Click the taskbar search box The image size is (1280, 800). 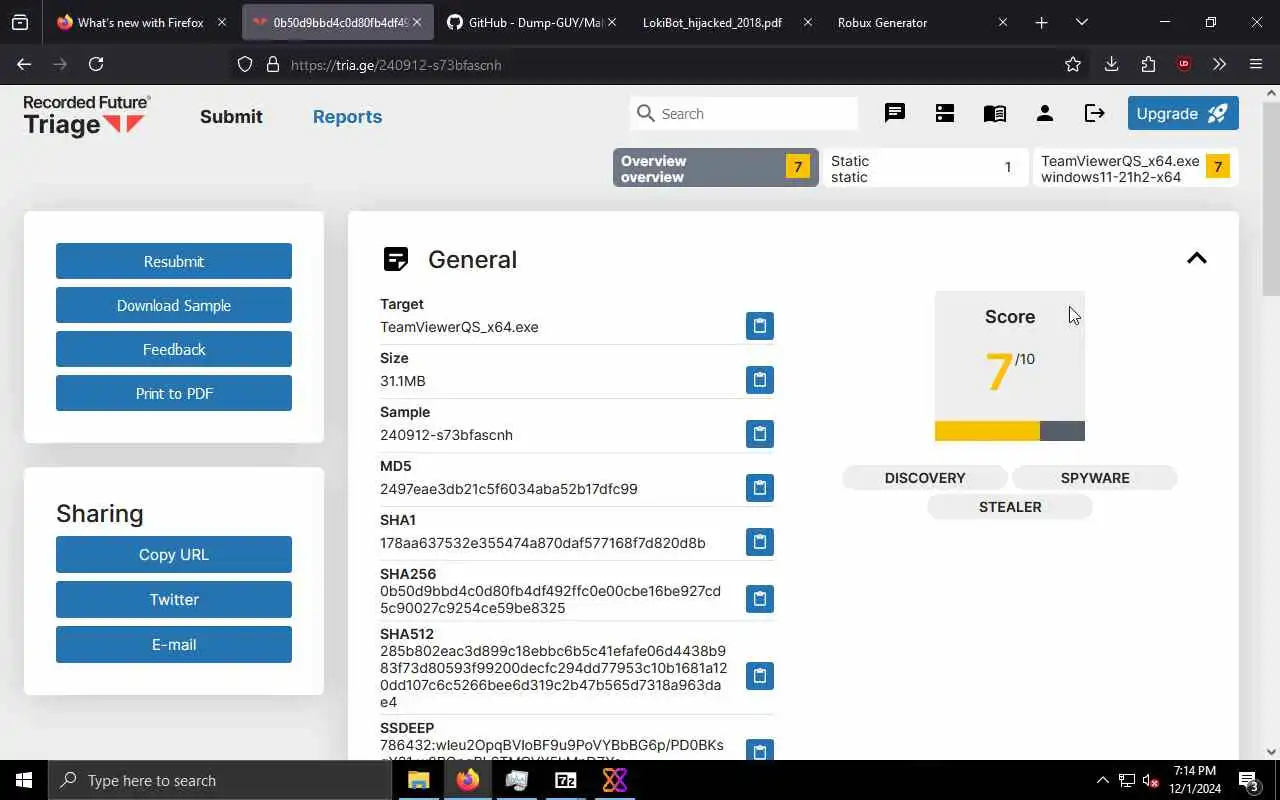point(220,780)
